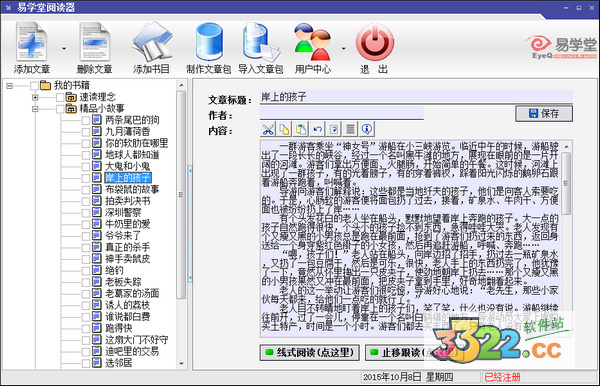Select the 拍卖判决书 article
600x386 pixels.
[128, 201]
